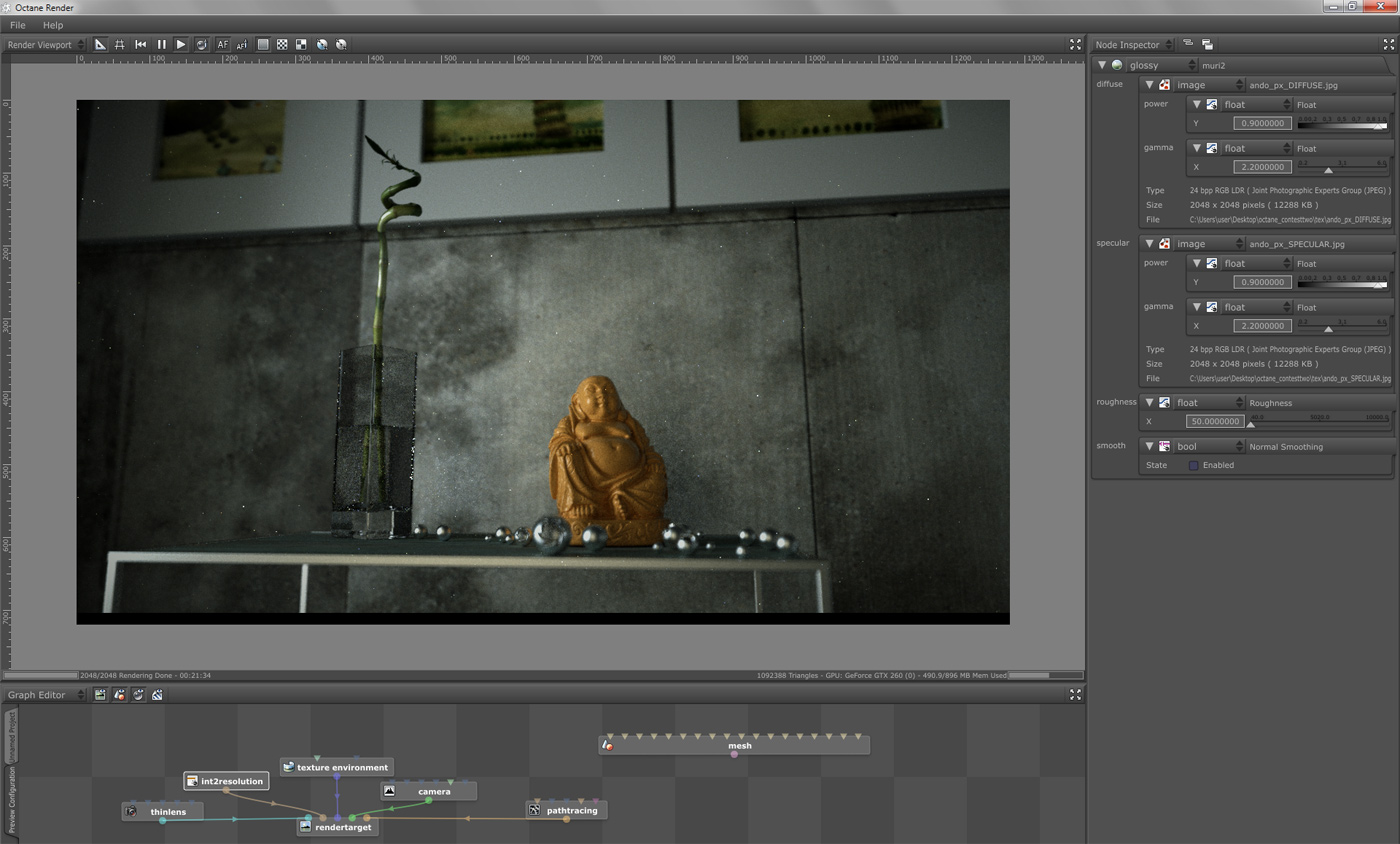The image size is (1400, 844).
Task: Click the grid/crop region icon in viewport toolbar
Action: point(120,44)
